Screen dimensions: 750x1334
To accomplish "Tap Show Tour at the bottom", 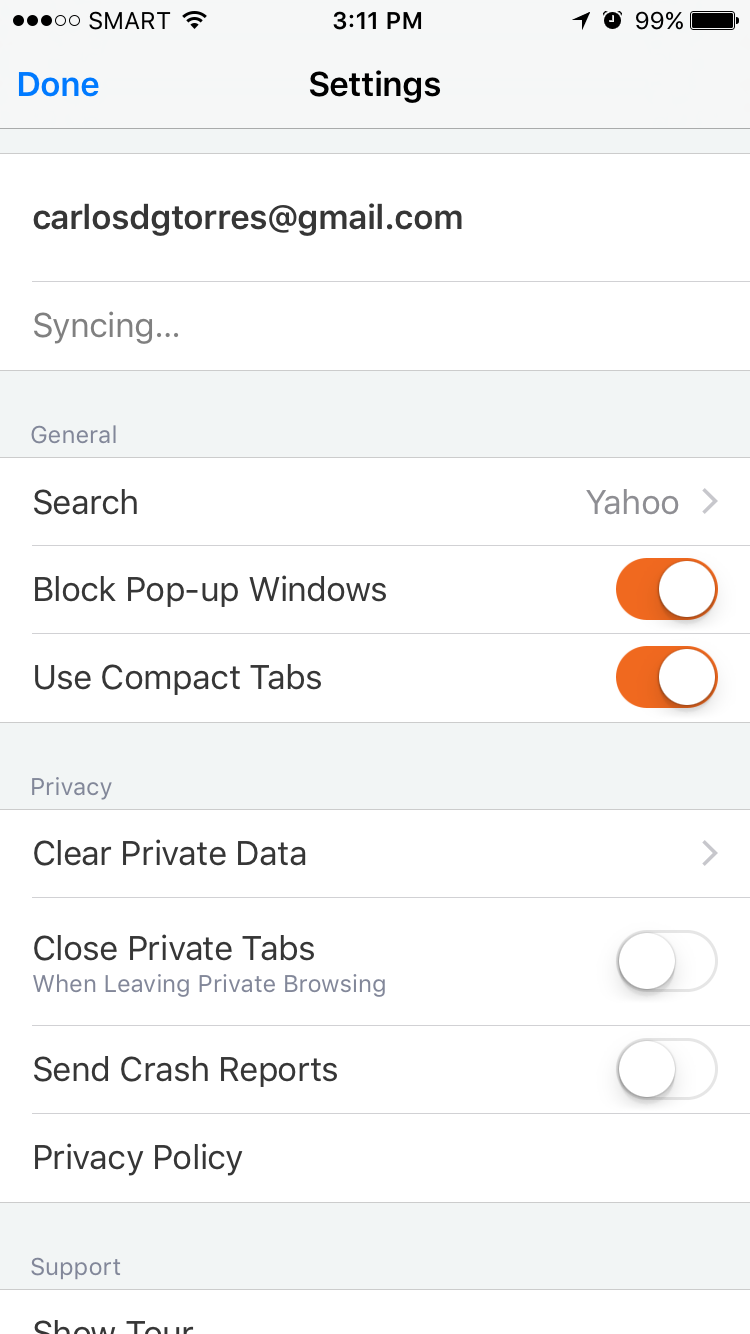I will pos(113,1322).
